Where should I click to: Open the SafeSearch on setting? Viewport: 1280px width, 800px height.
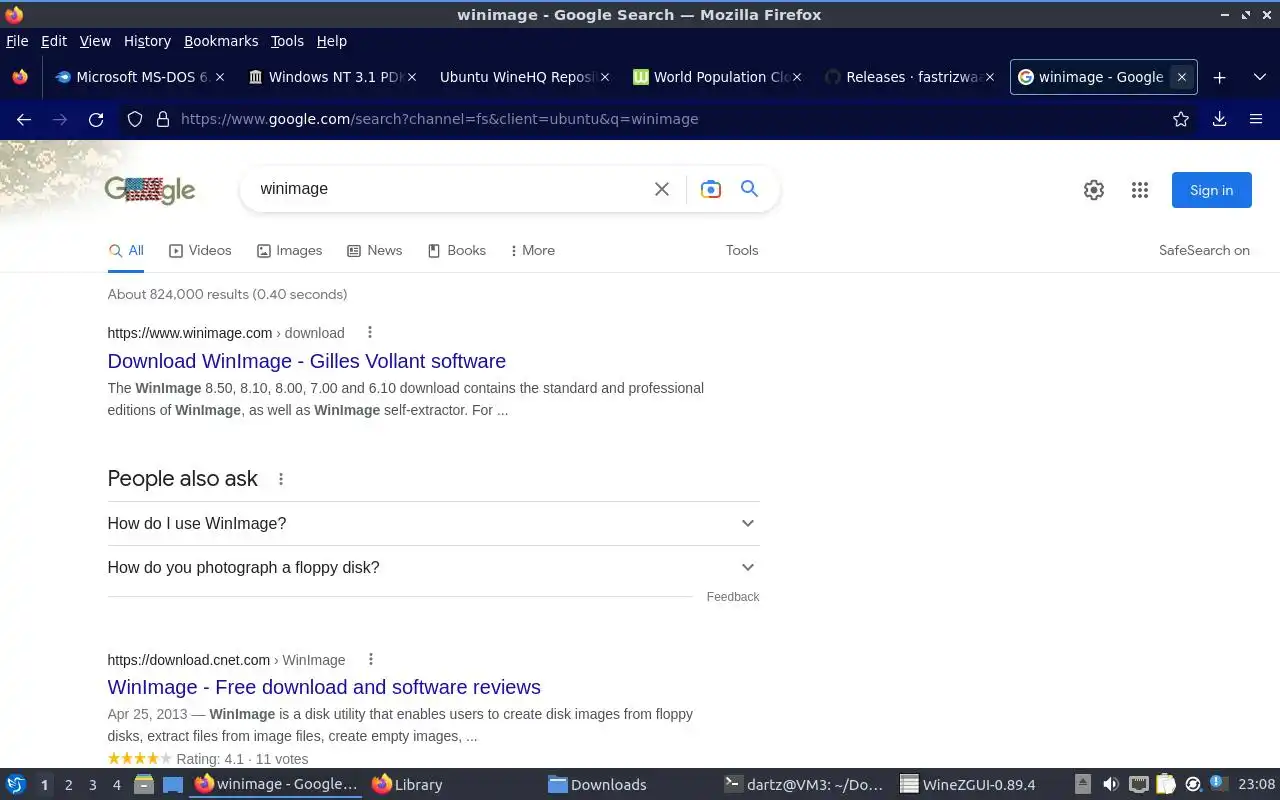tap(1204, 250)
